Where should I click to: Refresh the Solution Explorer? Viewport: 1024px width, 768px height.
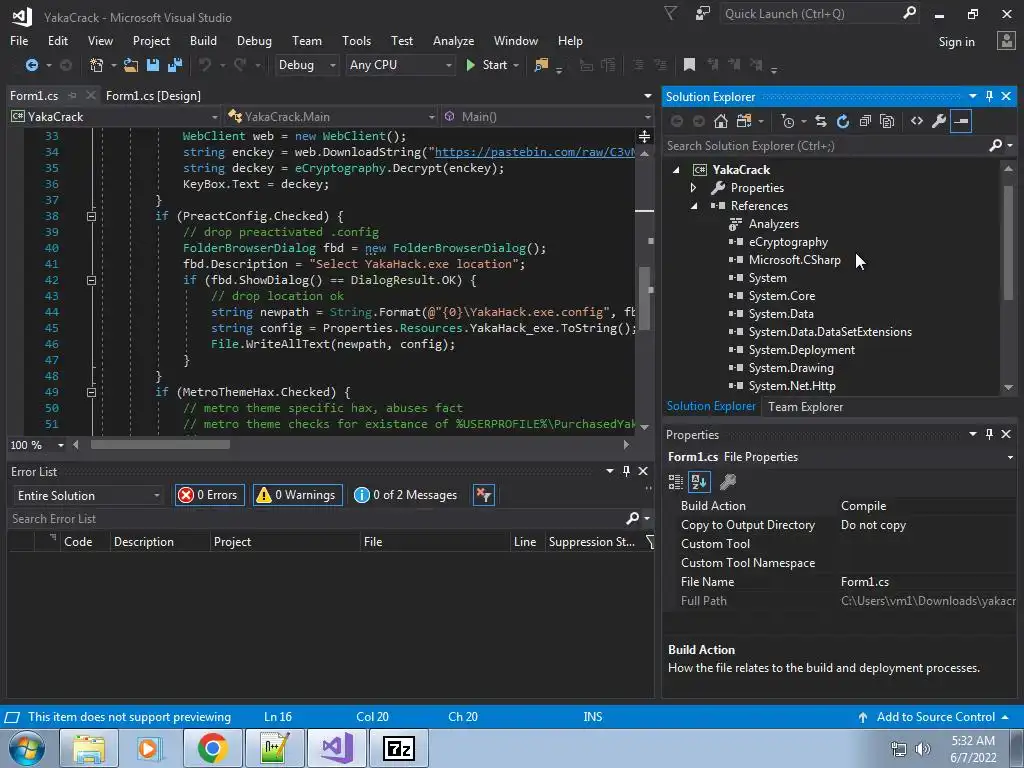coord(843,121)
